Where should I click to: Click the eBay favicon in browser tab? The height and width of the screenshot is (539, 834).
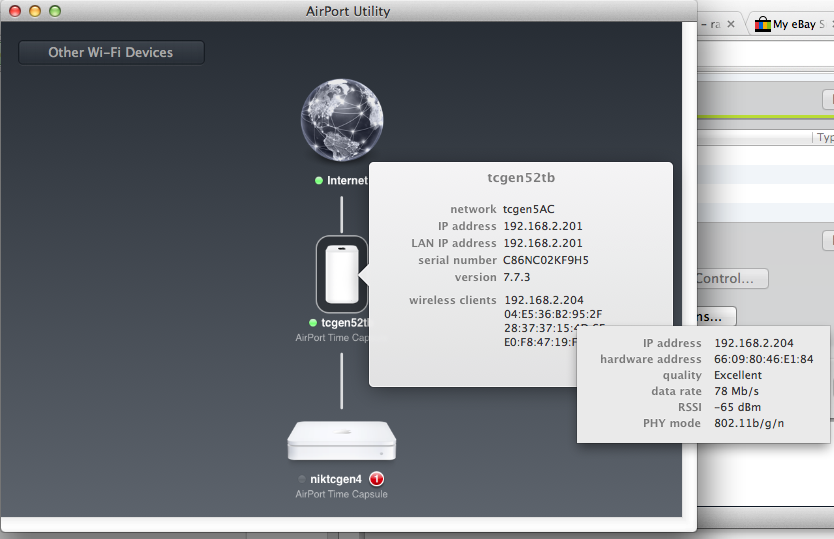point(763,24)
